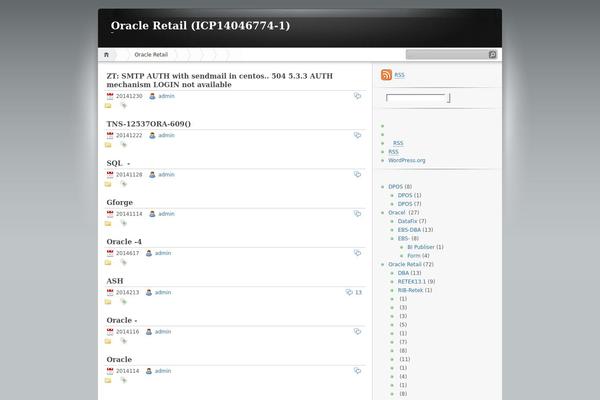Click the author icon on the 2014116 post
Viewport: 600px width, 400px height.
click(149, 332)
